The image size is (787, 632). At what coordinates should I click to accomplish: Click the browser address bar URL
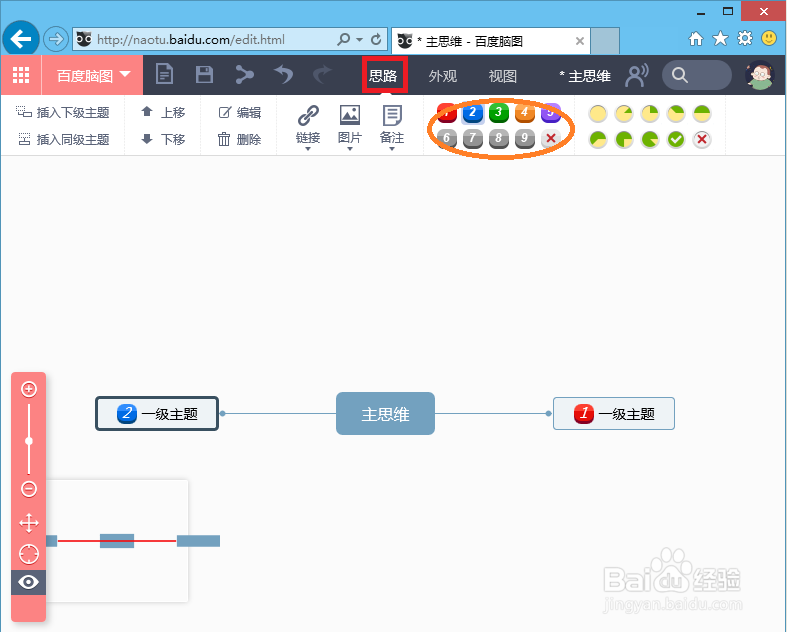click(x=191, y=39)
